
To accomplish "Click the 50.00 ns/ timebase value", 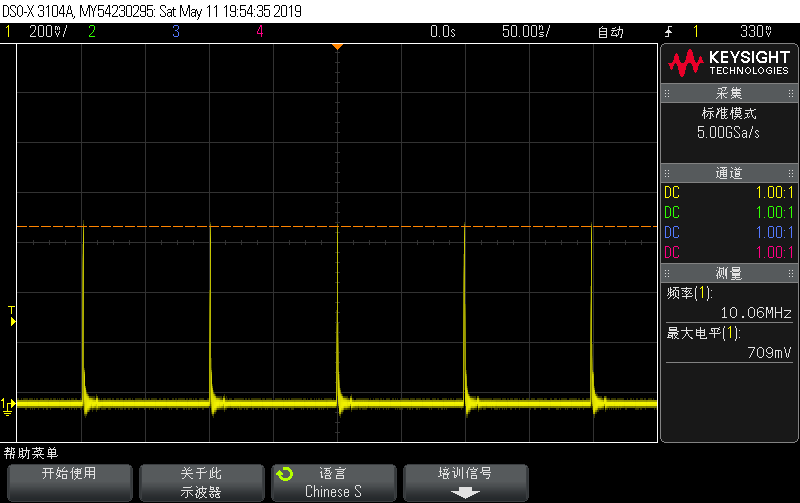I will click(x=526, y=32).
